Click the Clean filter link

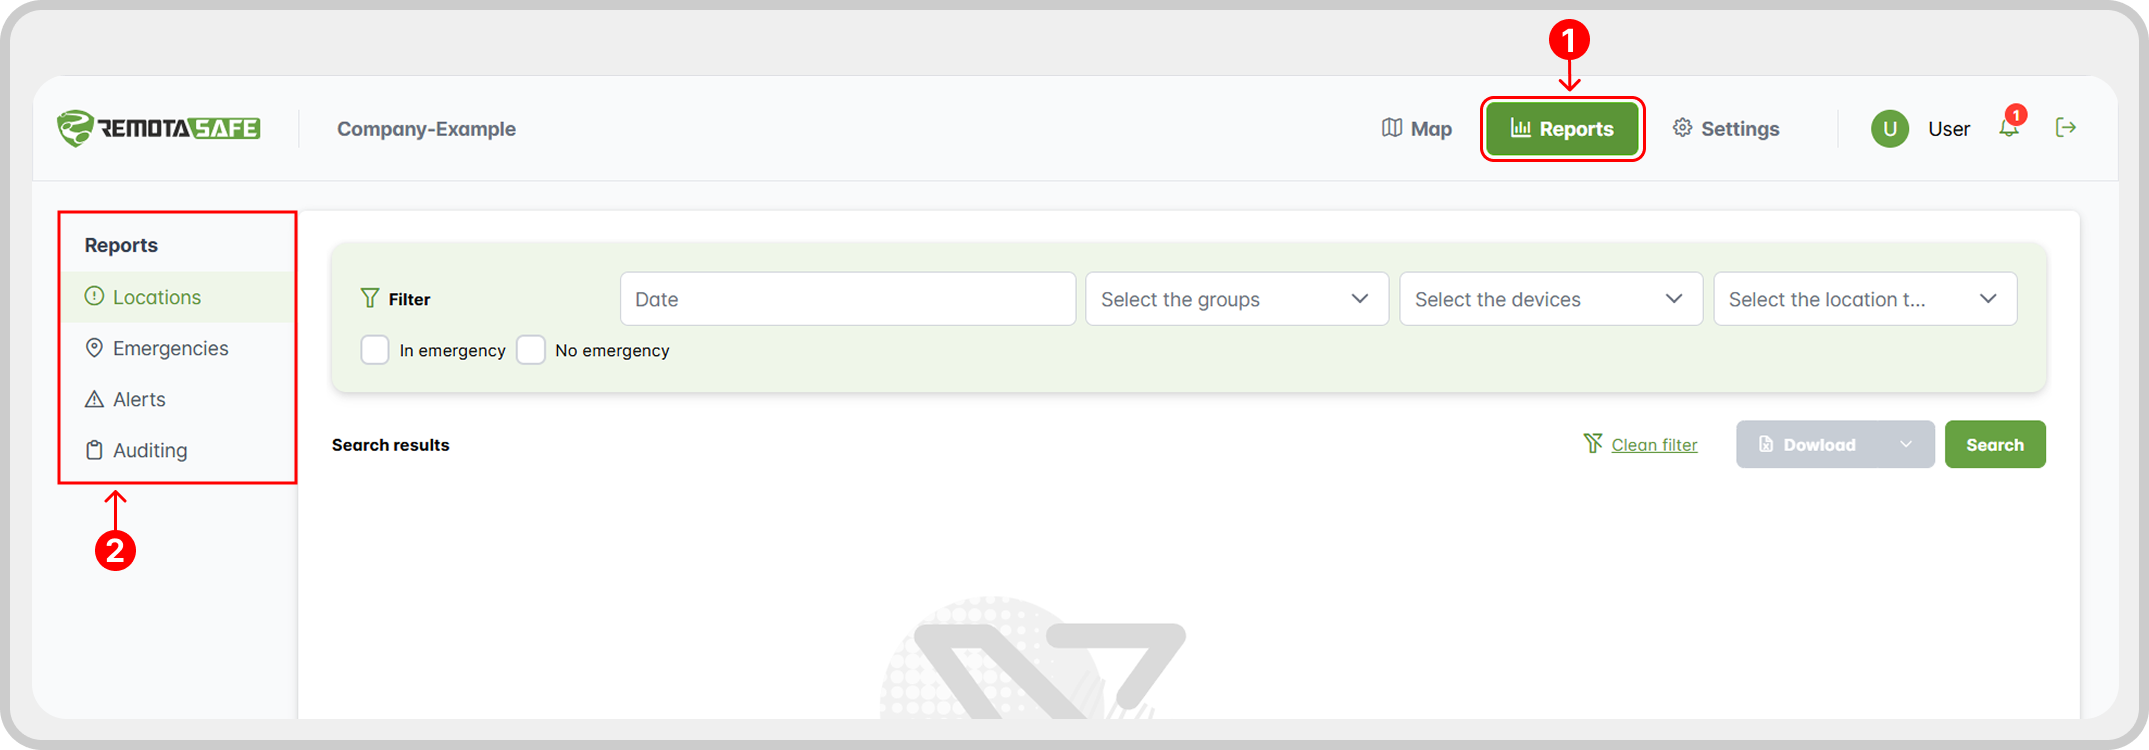click(x=1654, y=445)
